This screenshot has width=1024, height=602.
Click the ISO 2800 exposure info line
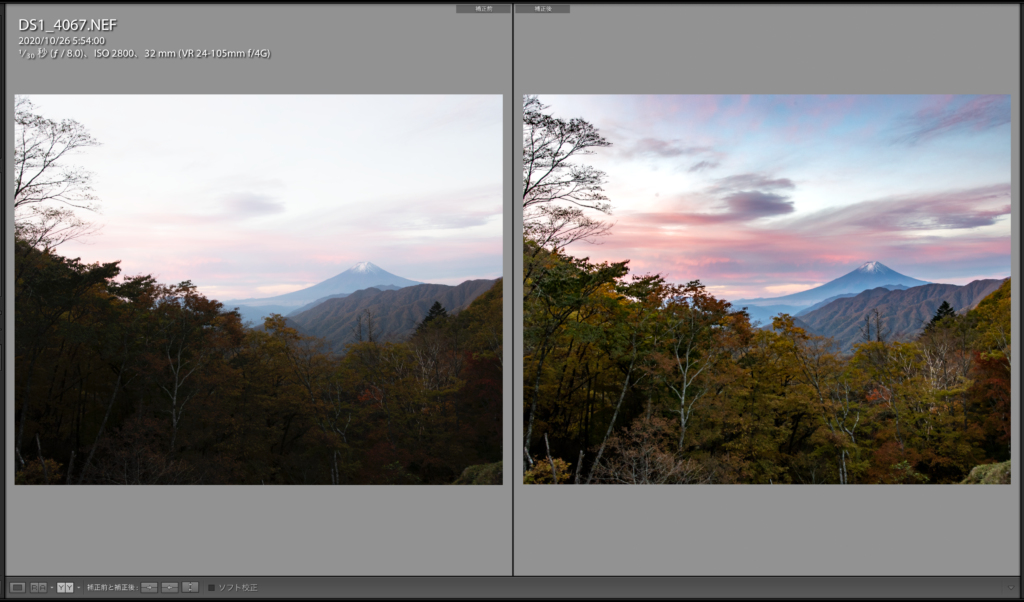[x=144, y=53]
